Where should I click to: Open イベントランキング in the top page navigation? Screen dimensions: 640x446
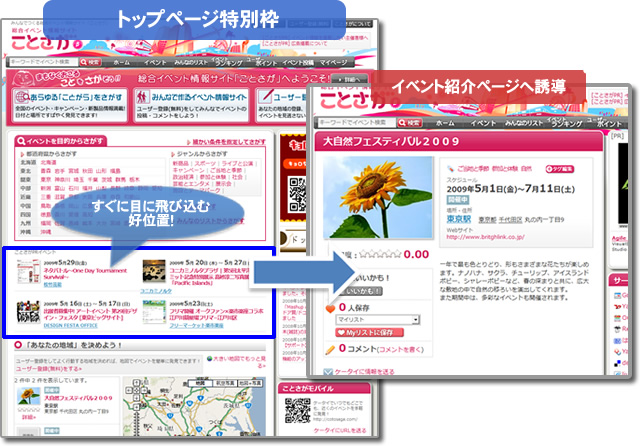coord(229,62)
